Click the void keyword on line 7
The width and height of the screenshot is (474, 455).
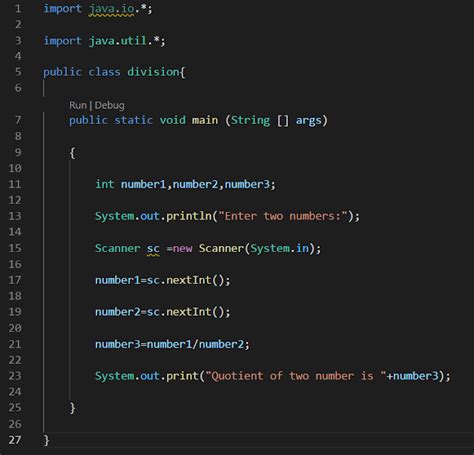pyautogui.click(x=172, y=120)
